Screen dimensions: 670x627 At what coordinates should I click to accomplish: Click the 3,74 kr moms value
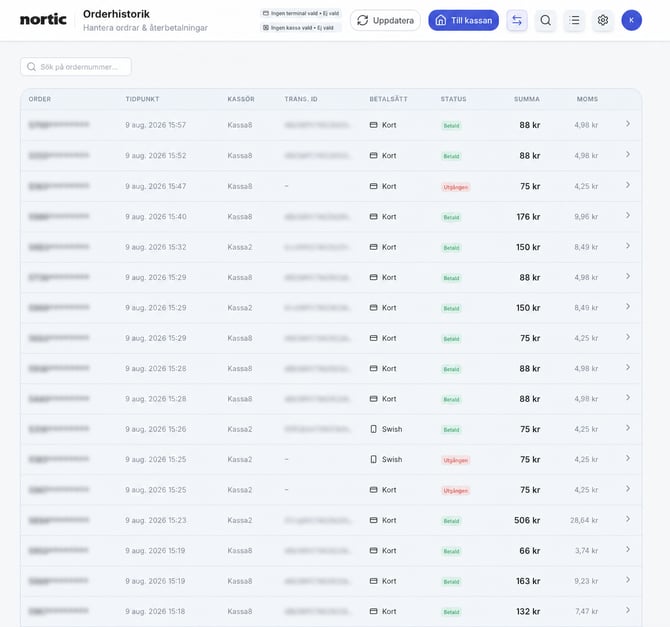click(586, 550)
